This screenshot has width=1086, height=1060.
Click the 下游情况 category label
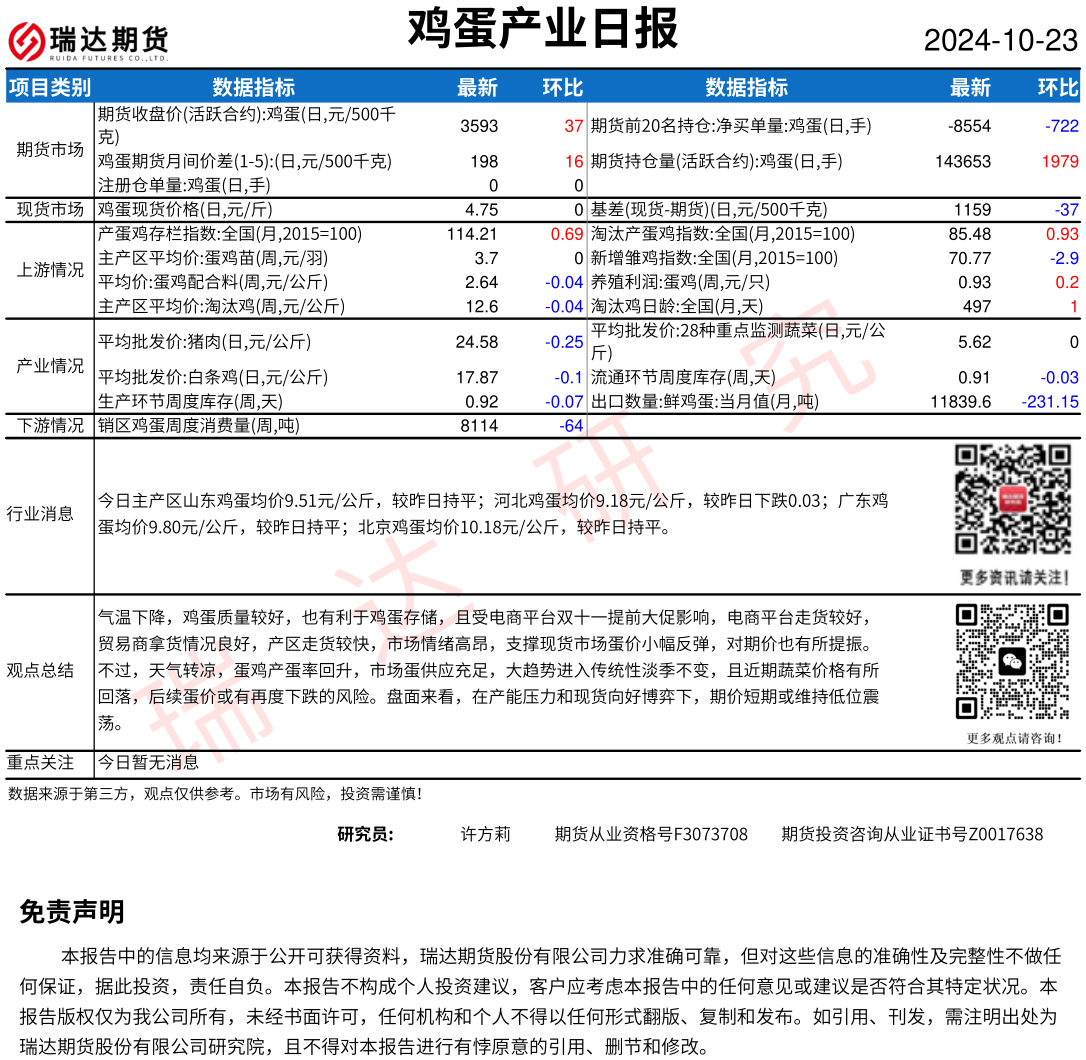click(x=50, y=426)
